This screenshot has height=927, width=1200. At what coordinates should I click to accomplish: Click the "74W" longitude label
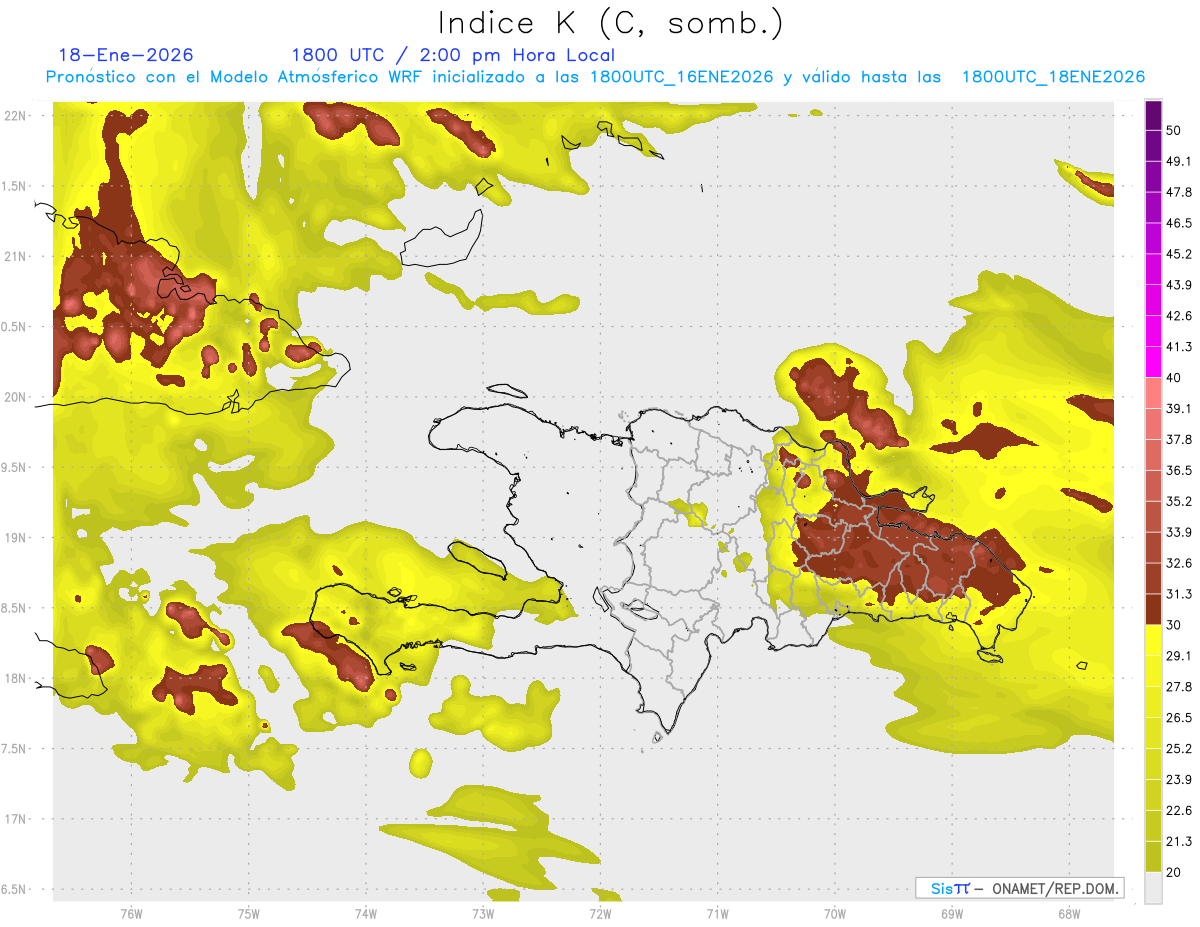pyautogui.click(x=366, y=914)
